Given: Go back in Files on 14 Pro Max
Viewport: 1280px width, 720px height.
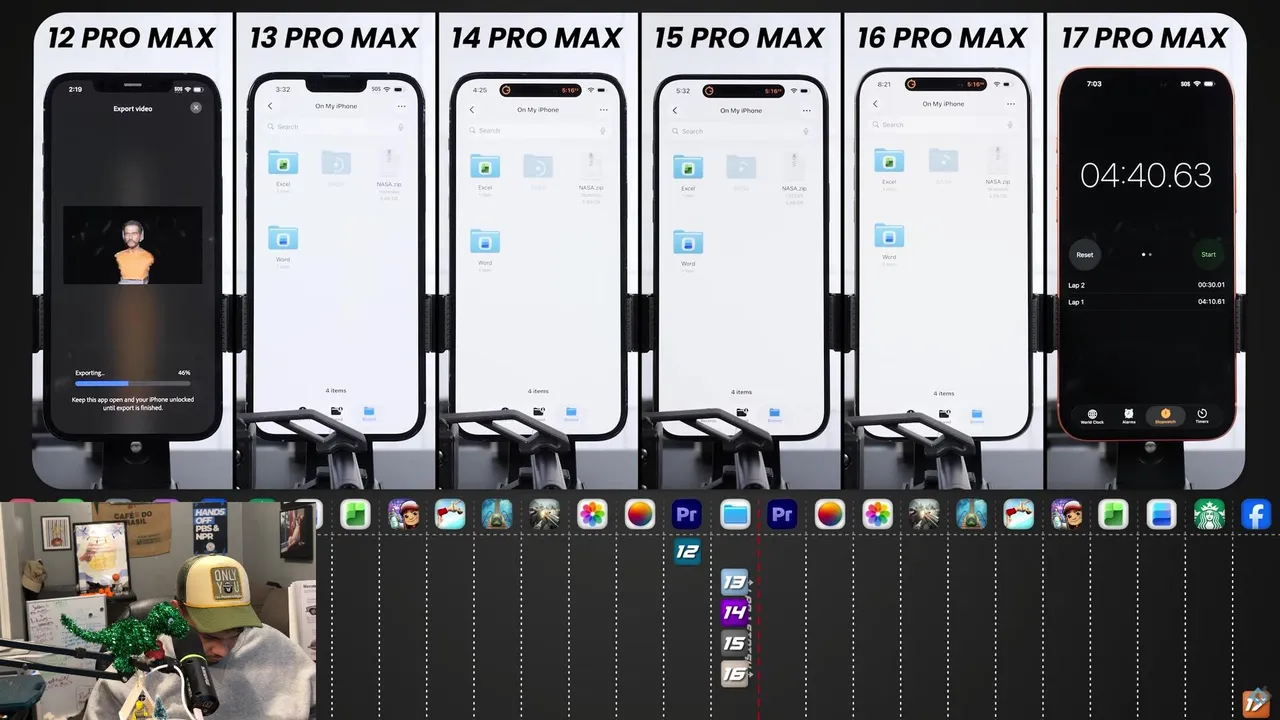Looking at the screenshot, I should pyautogui.click(x=472, y=110).
